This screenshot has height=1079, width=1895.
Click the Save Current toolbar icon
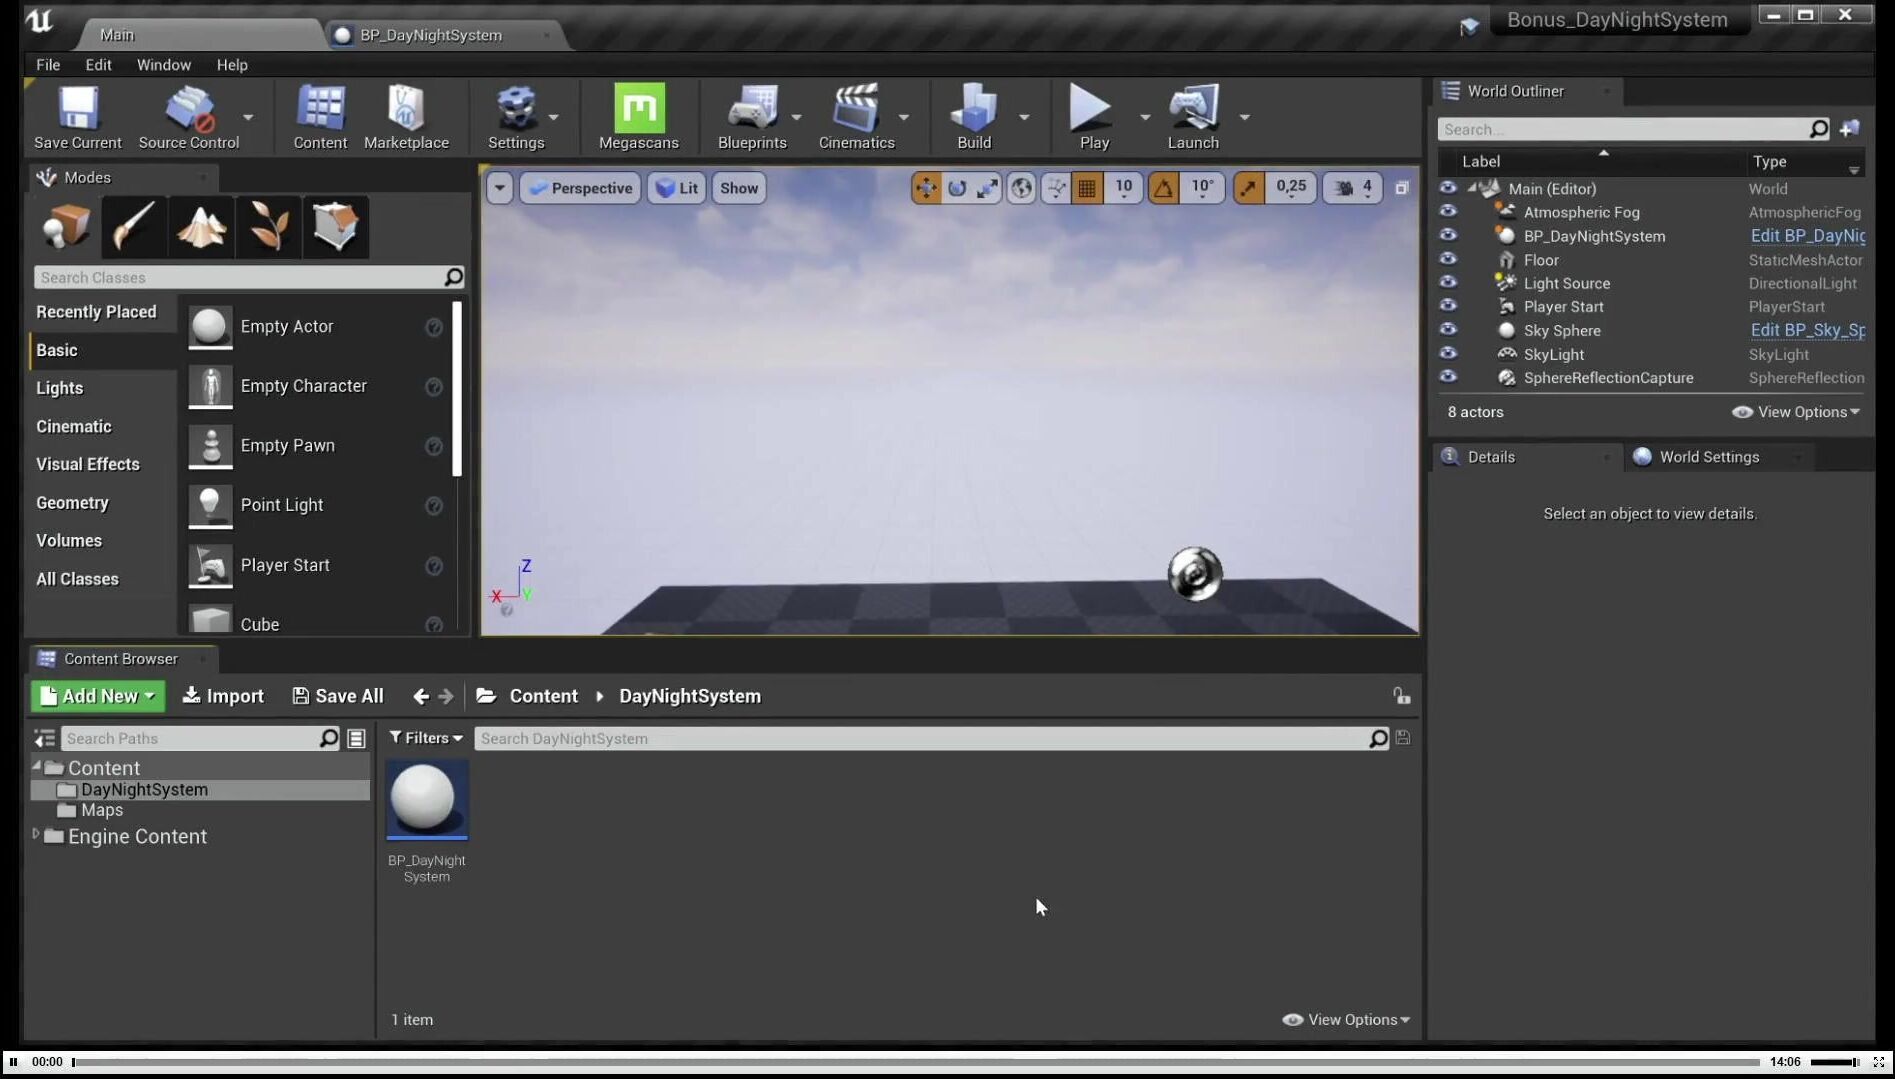(x=78, y=117)
